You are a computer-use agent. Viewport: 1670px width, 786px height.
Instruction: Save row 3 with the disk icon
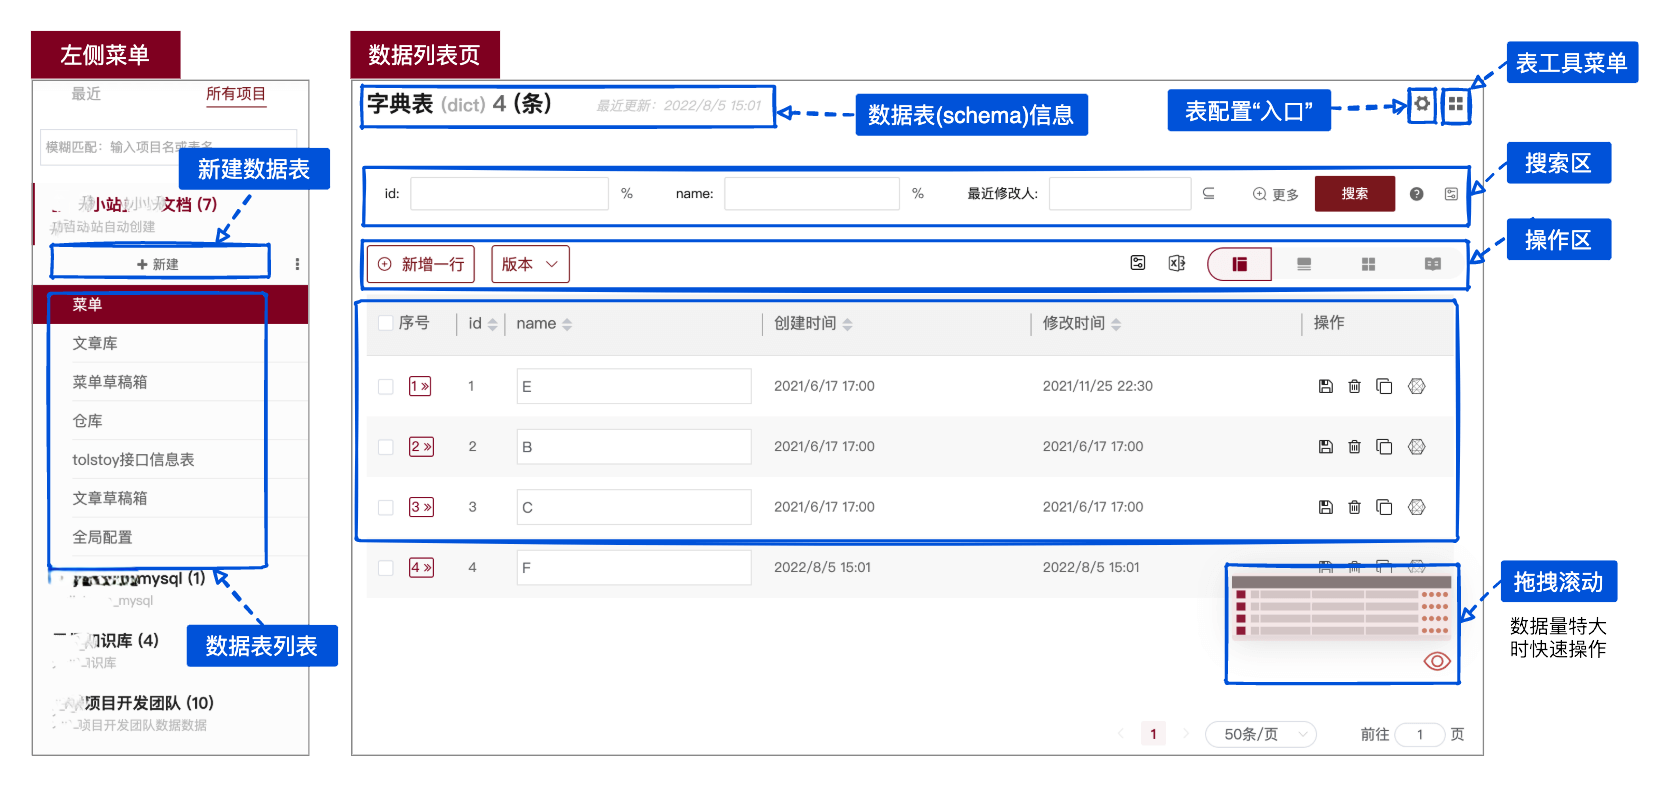(x=1326, y=507)
